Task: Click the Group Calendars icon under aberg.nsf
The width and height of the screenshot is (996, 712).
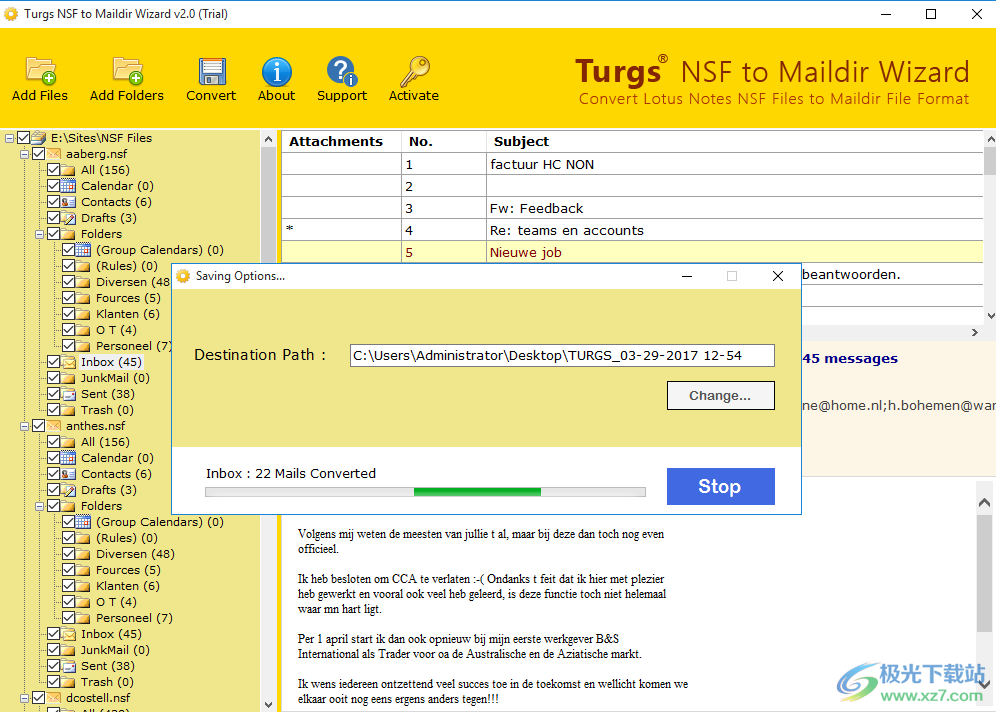Action: [84, 250]
